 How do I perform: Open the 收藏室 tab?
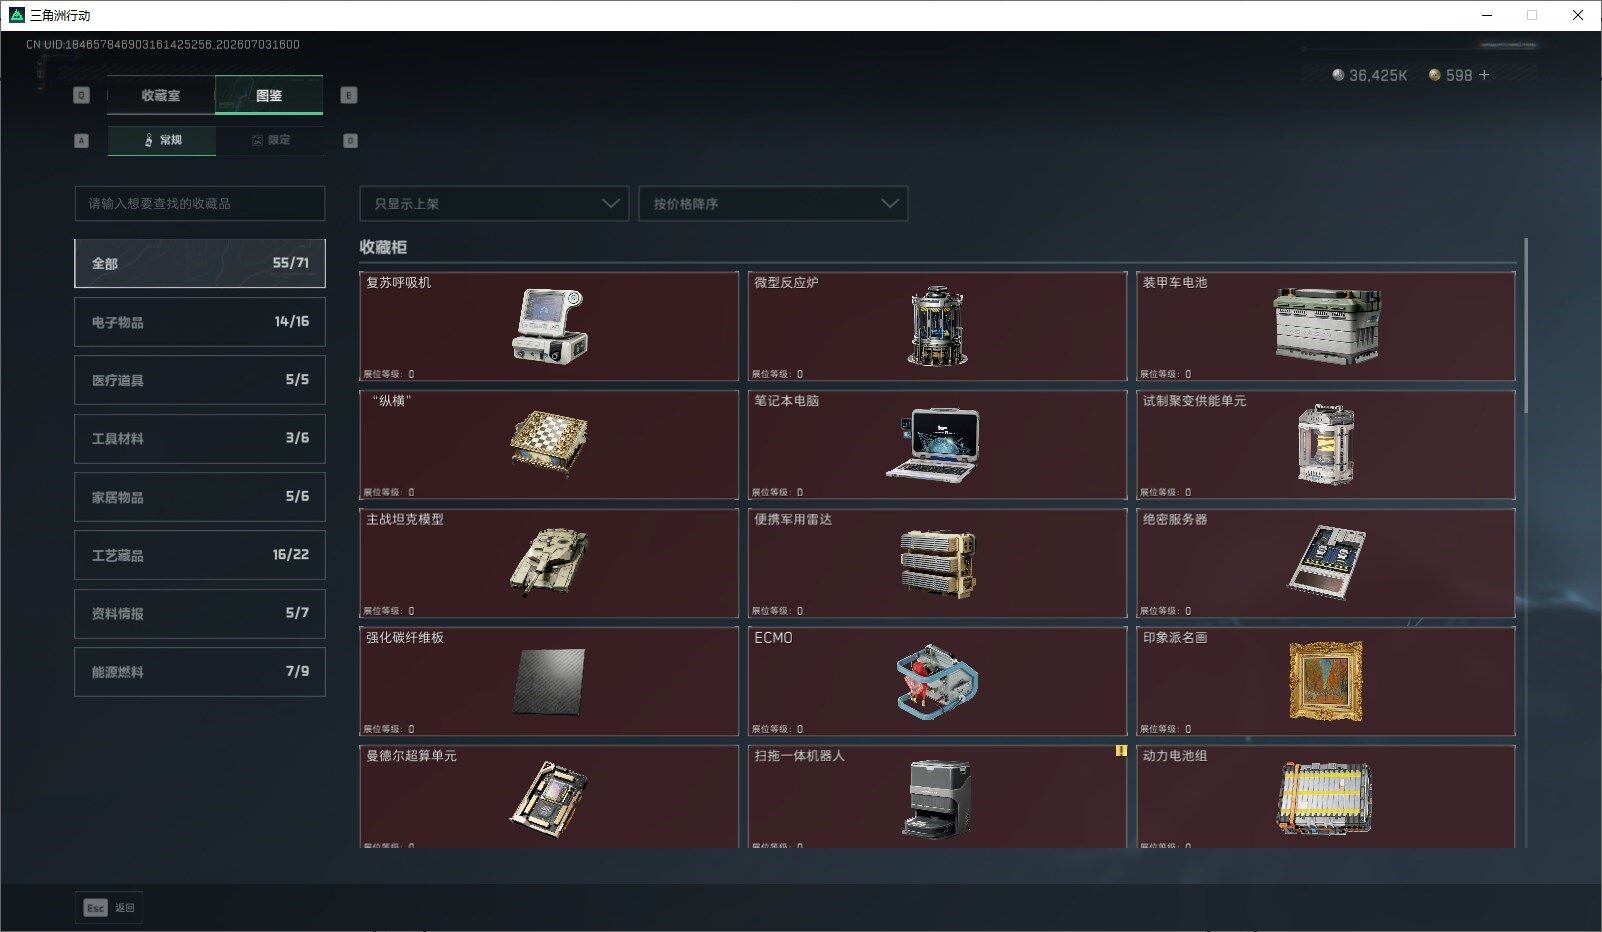[161, 95]
